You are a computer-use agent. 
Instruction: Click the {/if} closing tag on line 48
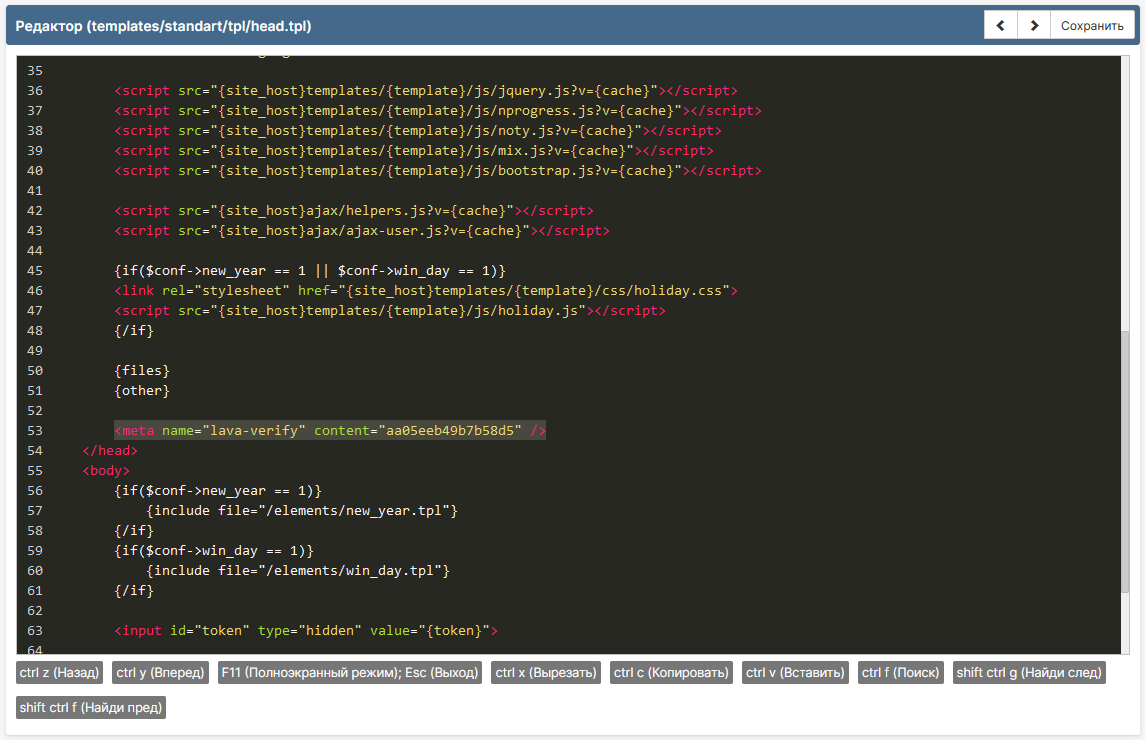134,330
